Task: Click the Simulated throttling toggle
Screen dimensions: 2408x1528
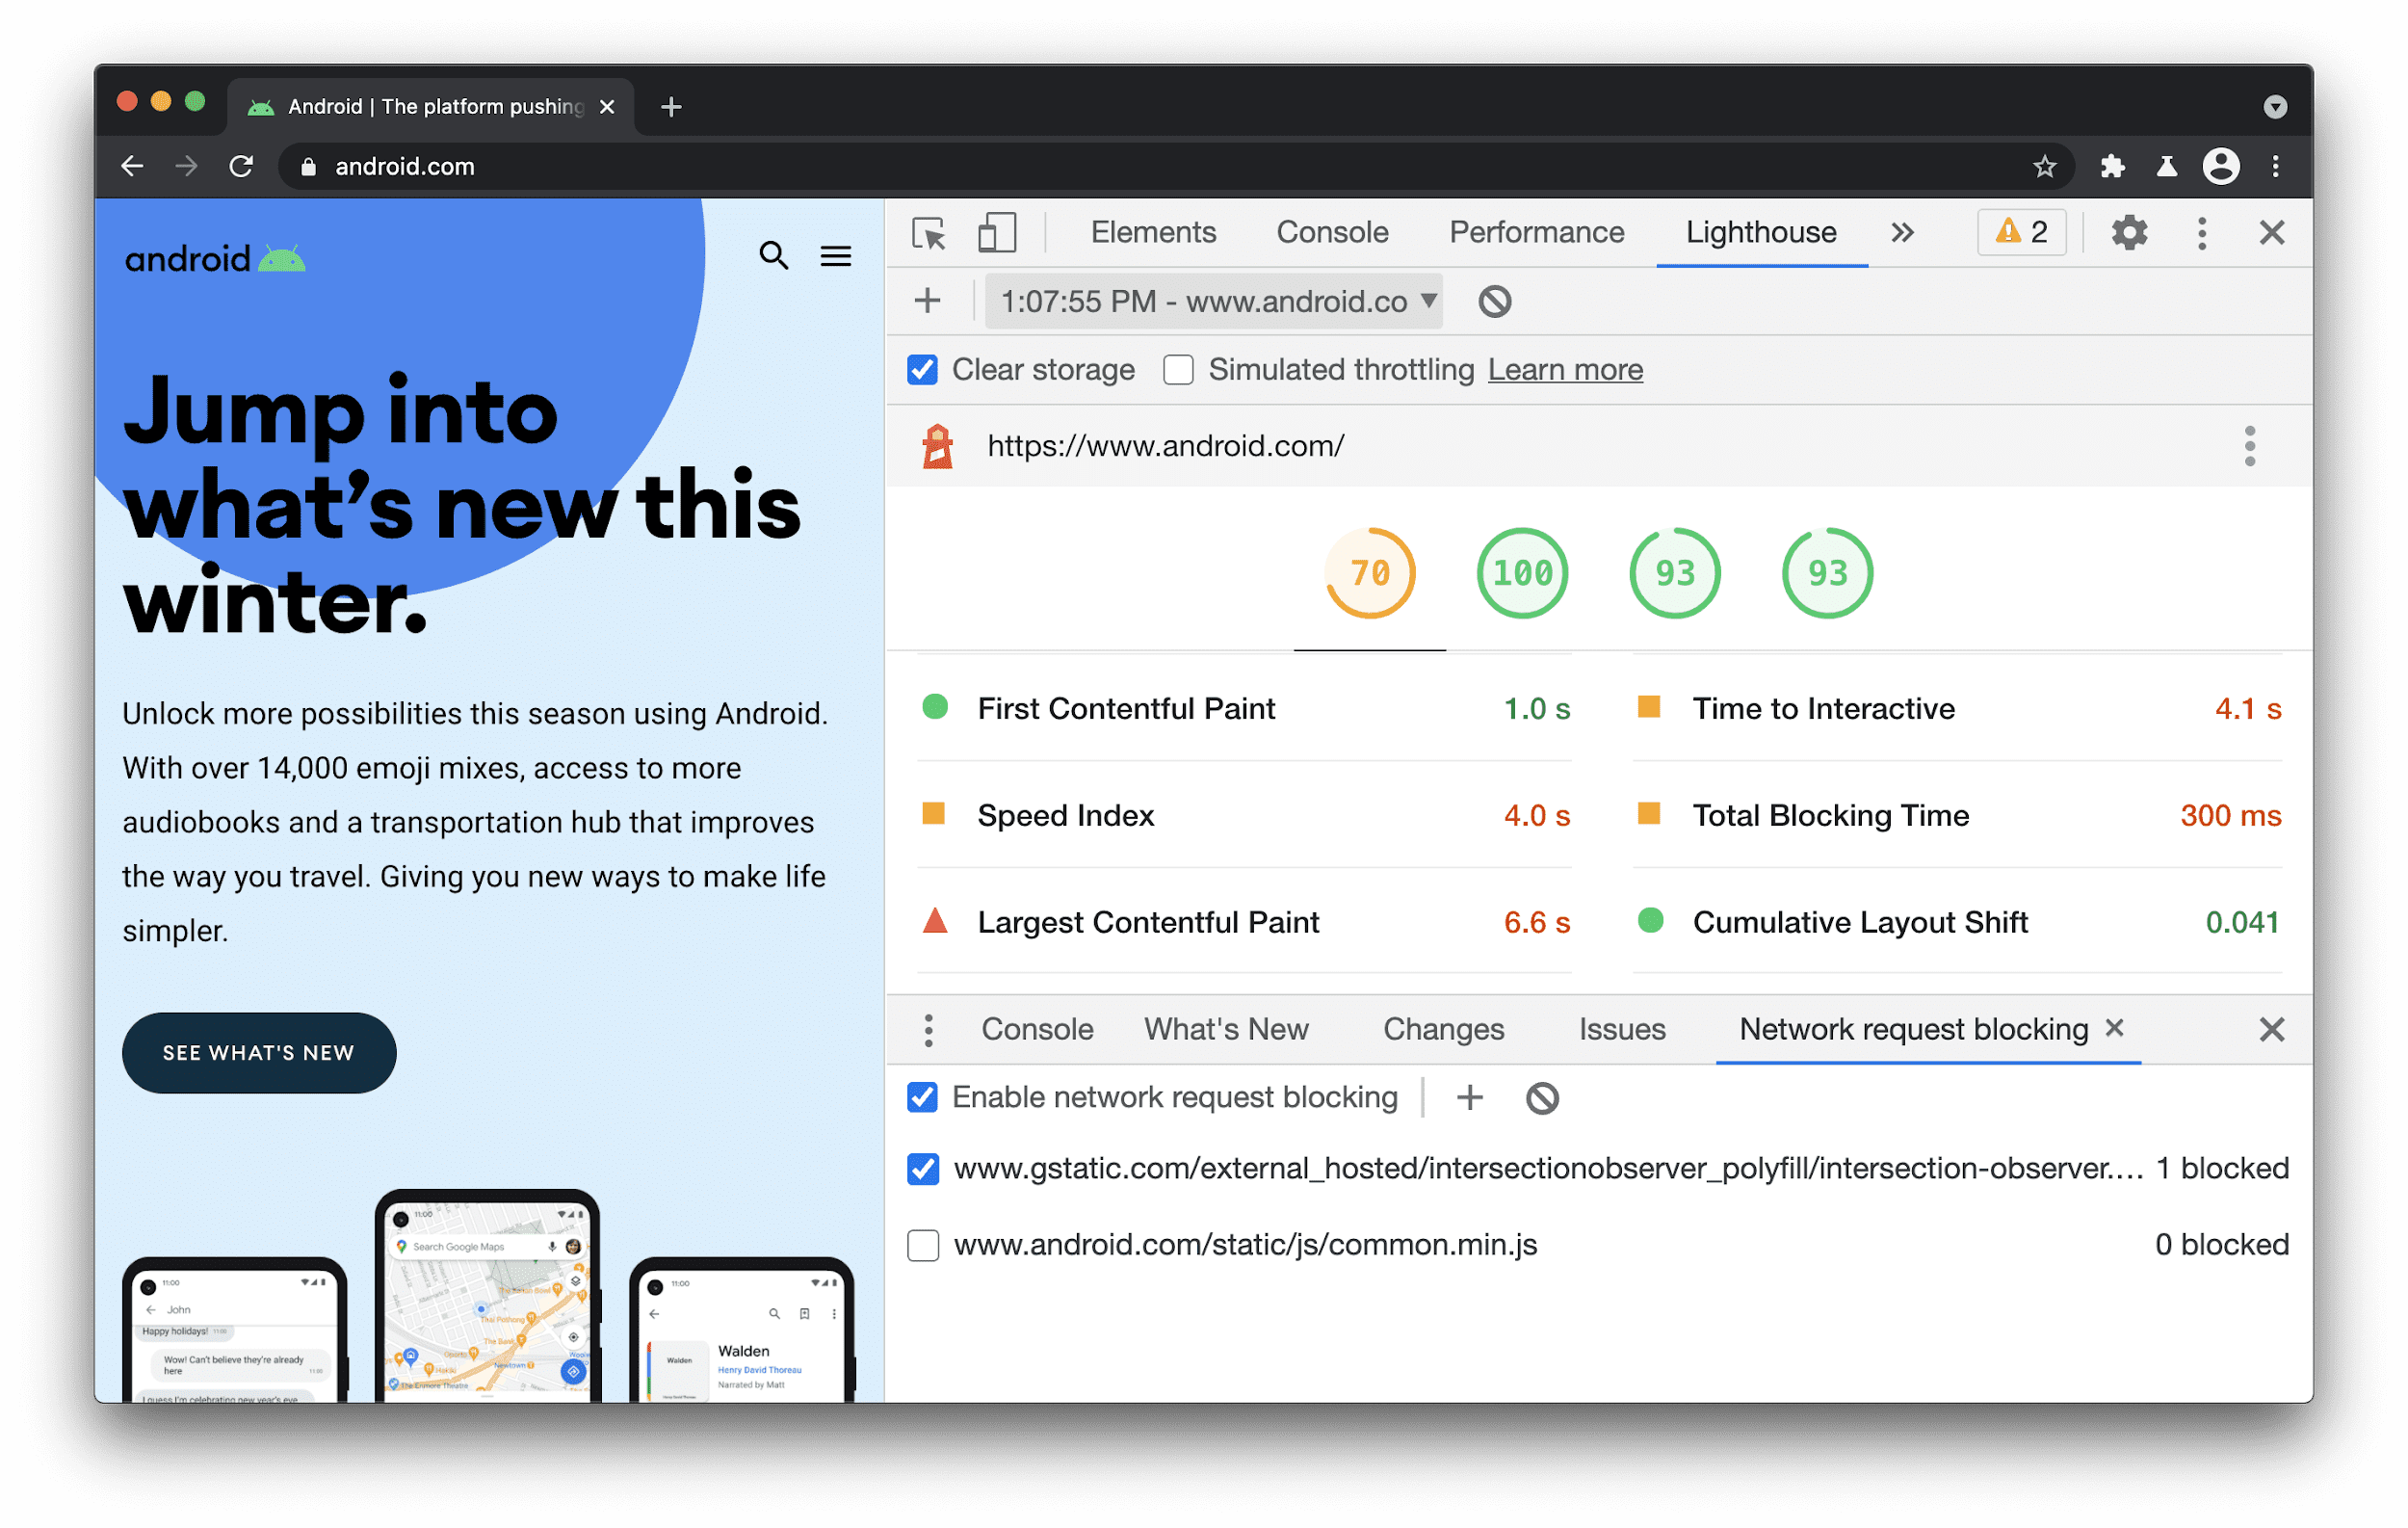Action: [x=1176, y=371]
